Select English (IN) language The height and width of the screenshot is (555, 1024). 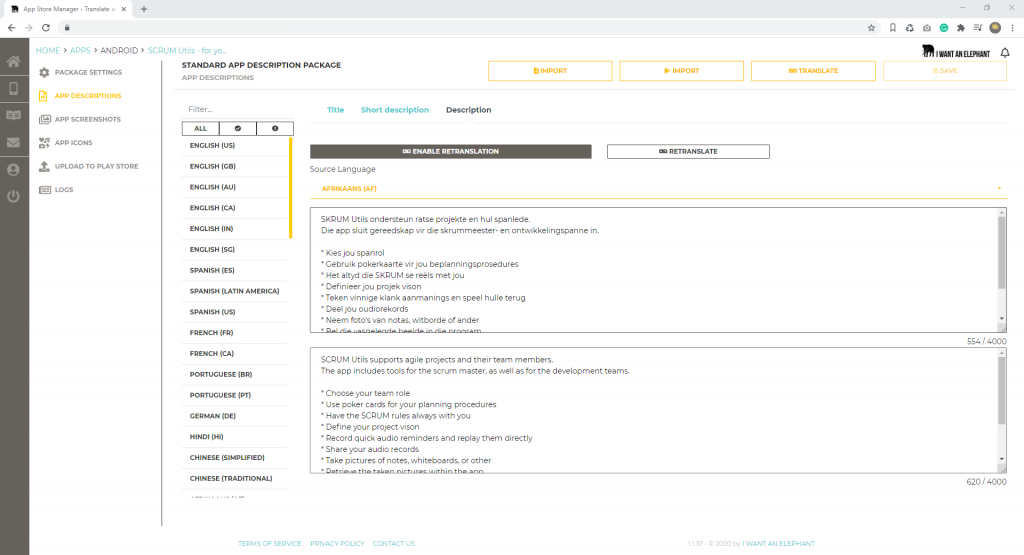234,229
